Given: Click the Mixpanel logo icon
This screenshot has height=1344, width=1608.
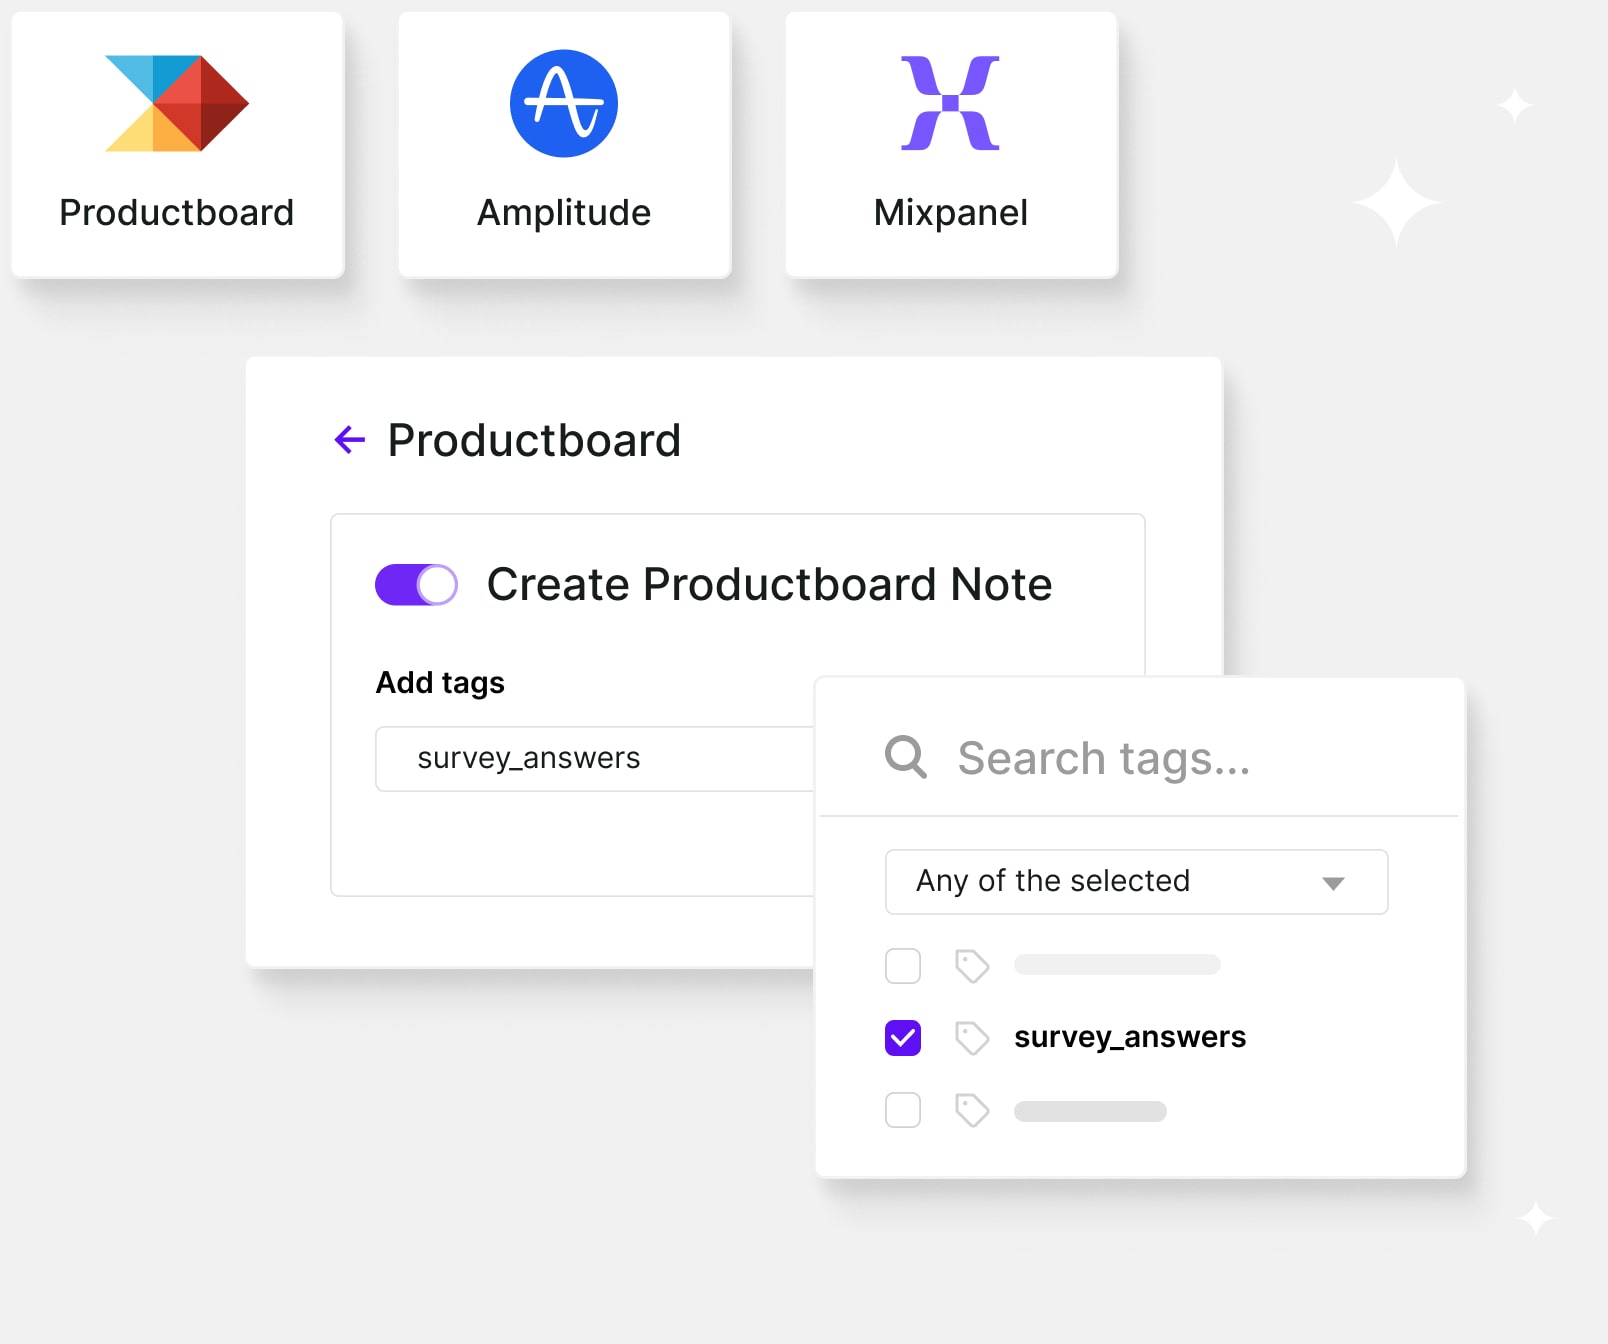Looking at the screenshot, I should pos(951,103).
